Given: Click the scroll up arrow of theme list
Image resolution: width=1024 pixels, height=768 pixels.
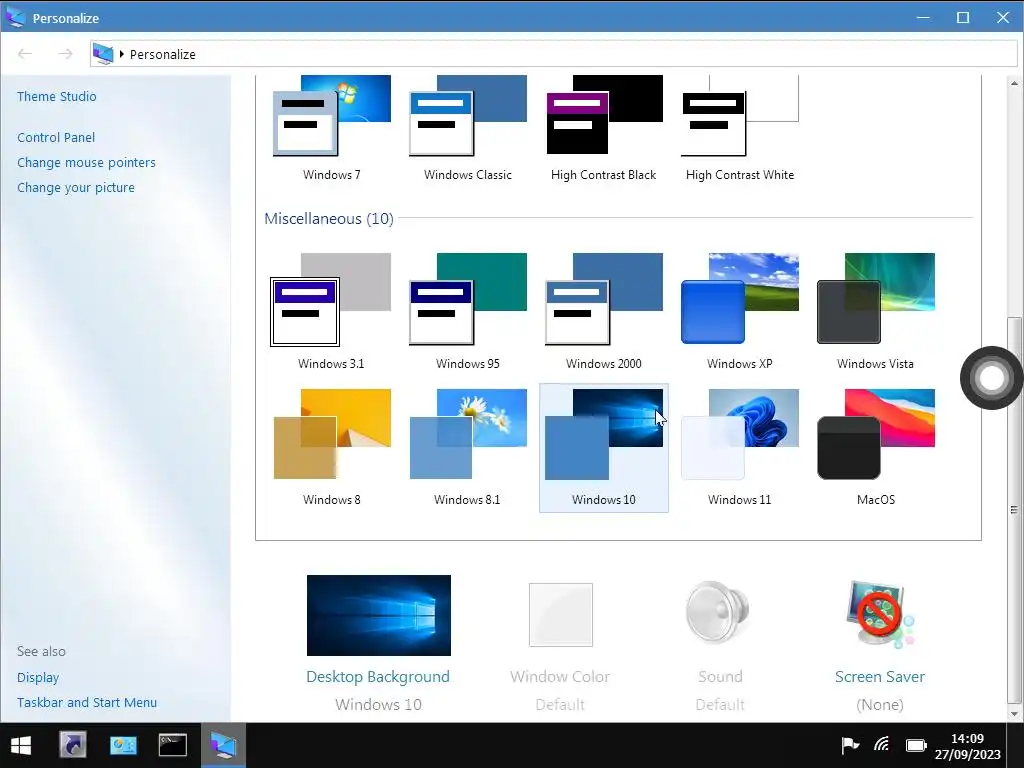Looking at the screenshot, I should (x=1014, y=84).
